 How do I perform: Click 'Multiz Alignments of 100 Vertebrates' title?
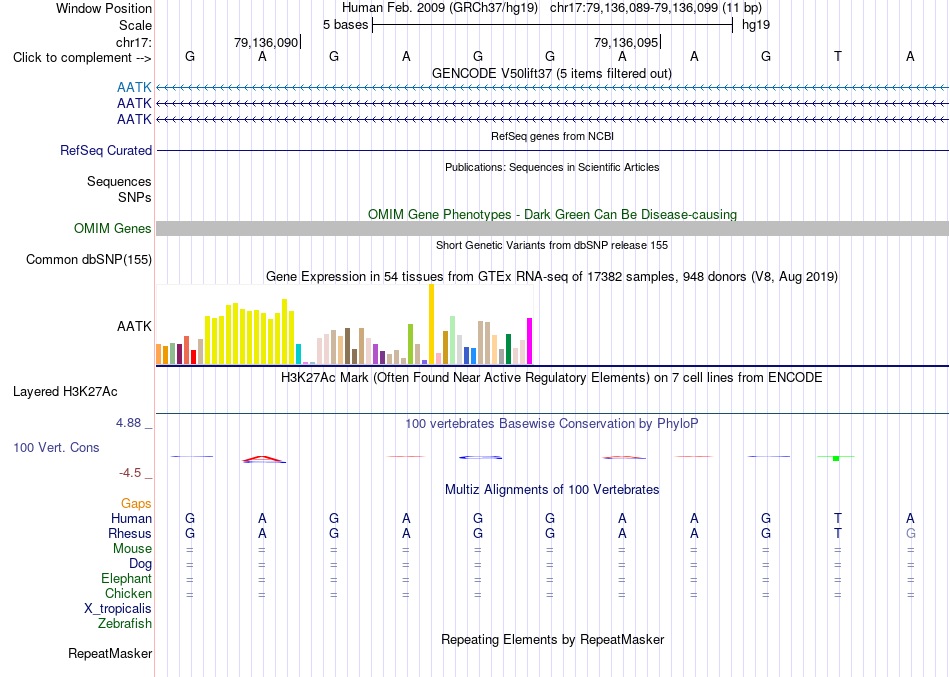[x=552, y=490]
